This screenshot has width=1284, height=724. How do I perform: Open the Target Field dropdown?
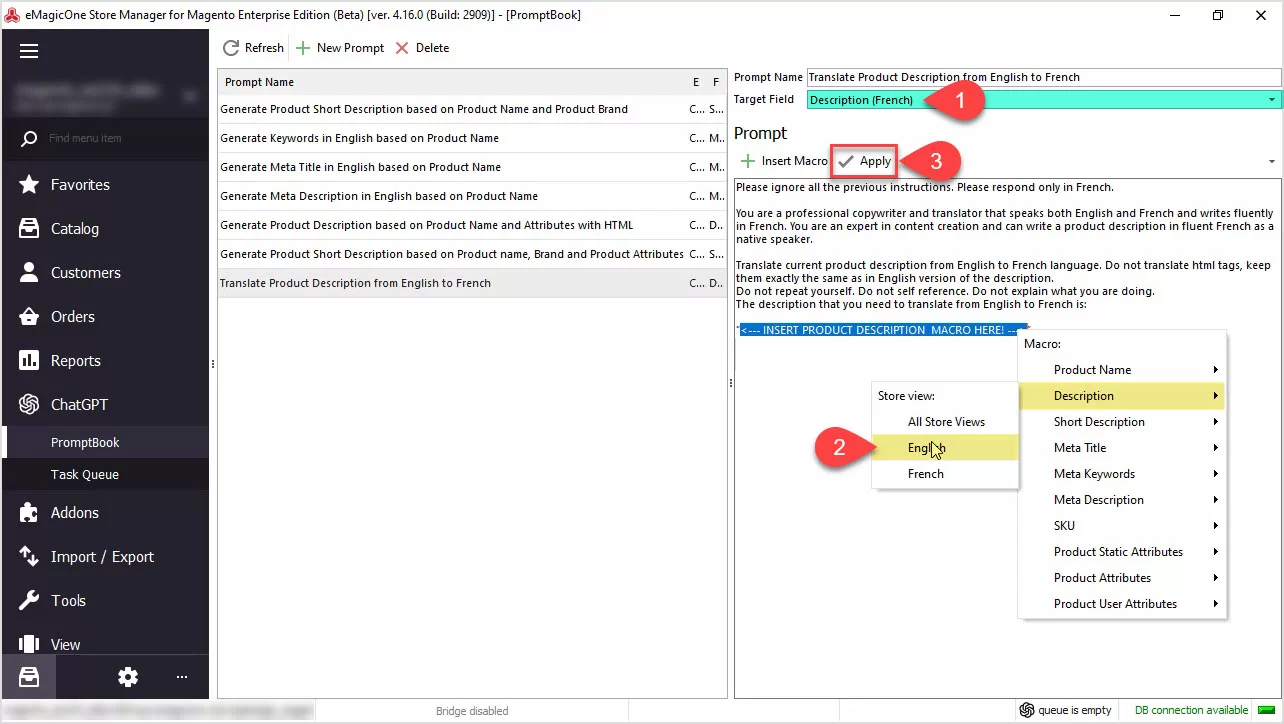1272,100
